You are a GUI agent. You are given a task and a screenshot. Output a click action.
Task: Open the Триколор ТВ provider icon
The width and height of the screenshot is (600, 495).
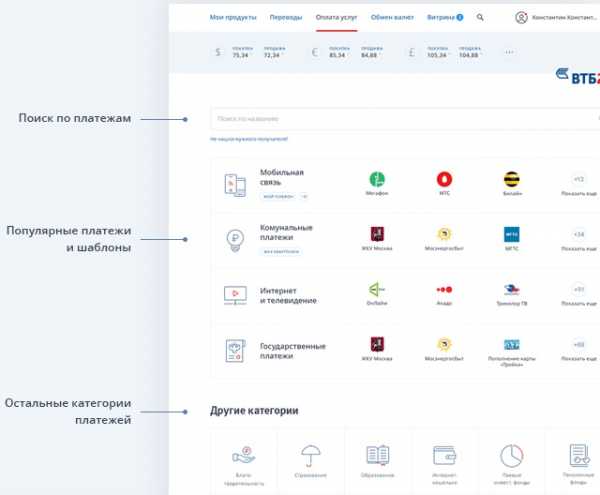tap(512, 292)
